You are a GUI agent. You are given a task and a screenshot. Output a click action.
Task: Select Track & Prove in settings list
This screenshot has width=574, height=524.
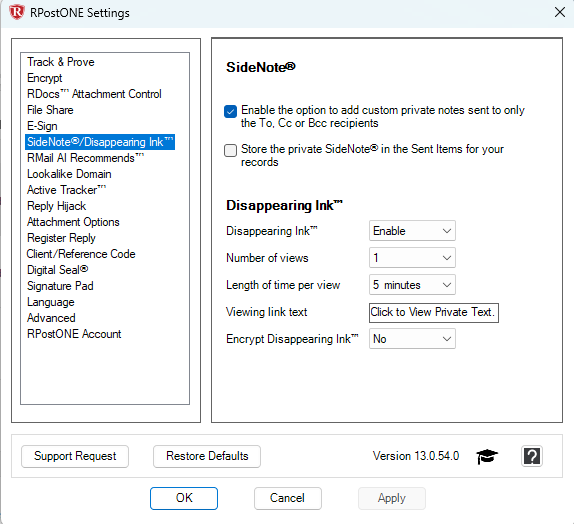click(x=61, y=62)
